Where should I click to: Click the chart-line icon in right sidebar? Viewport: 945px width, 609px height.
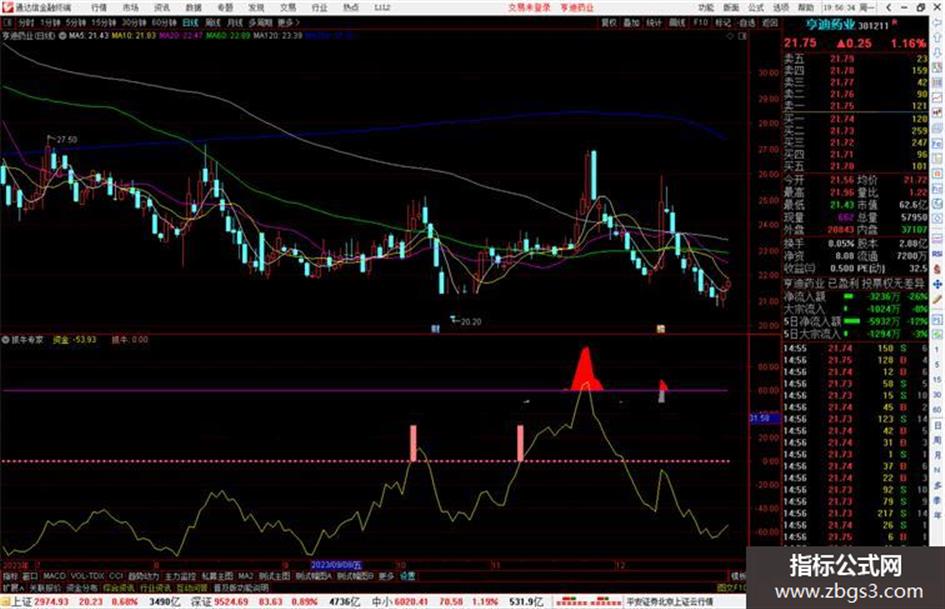(937, 97)
